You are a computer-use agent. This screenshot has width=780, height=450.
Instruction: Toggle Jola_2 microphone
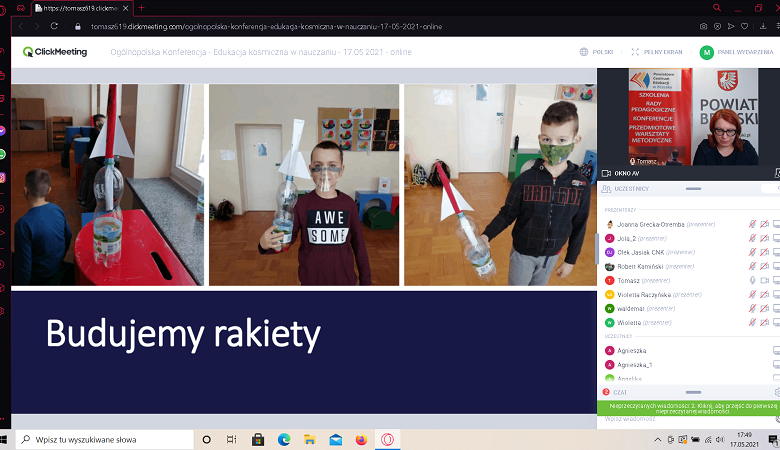[752, 238]
